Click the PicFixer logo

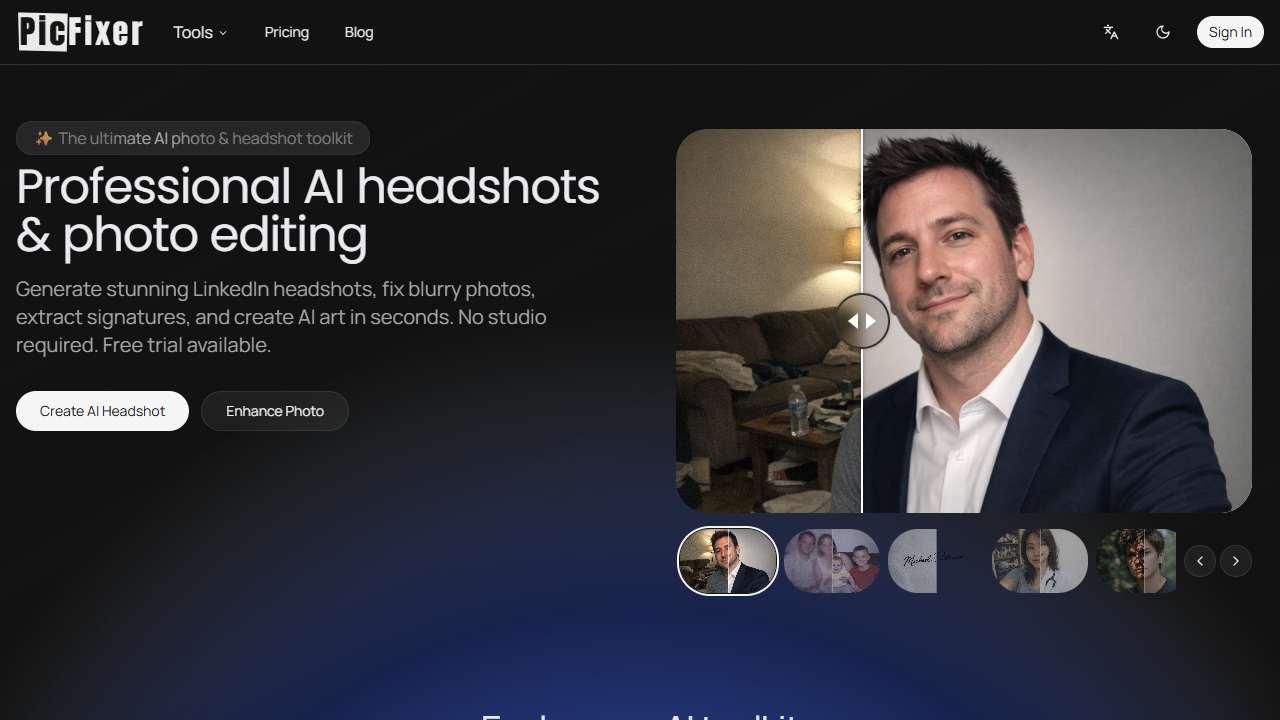[80, 31]
